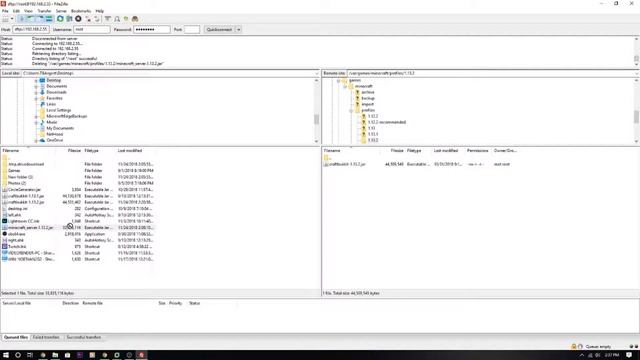Sort local files by Filesize column
This screenshot has width=640, height=360.
pyautogui.click(x=74, y=151)
